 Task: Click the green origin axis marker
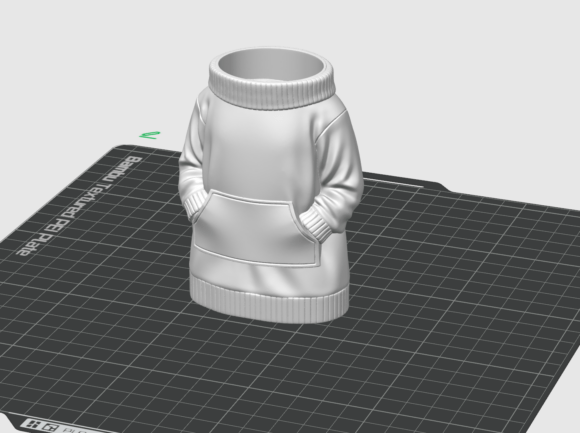click(150, 135)
